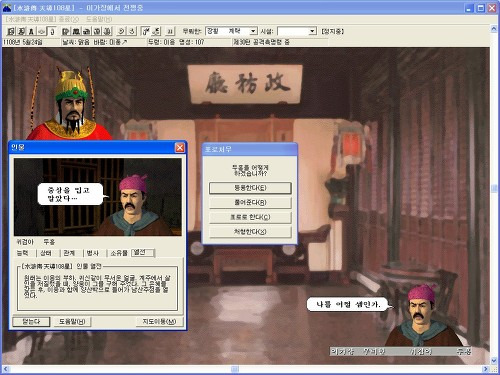The image size is (500, 375).
Task: Open the 무뢰한 combo box arrow
Action: coord(253,31)
